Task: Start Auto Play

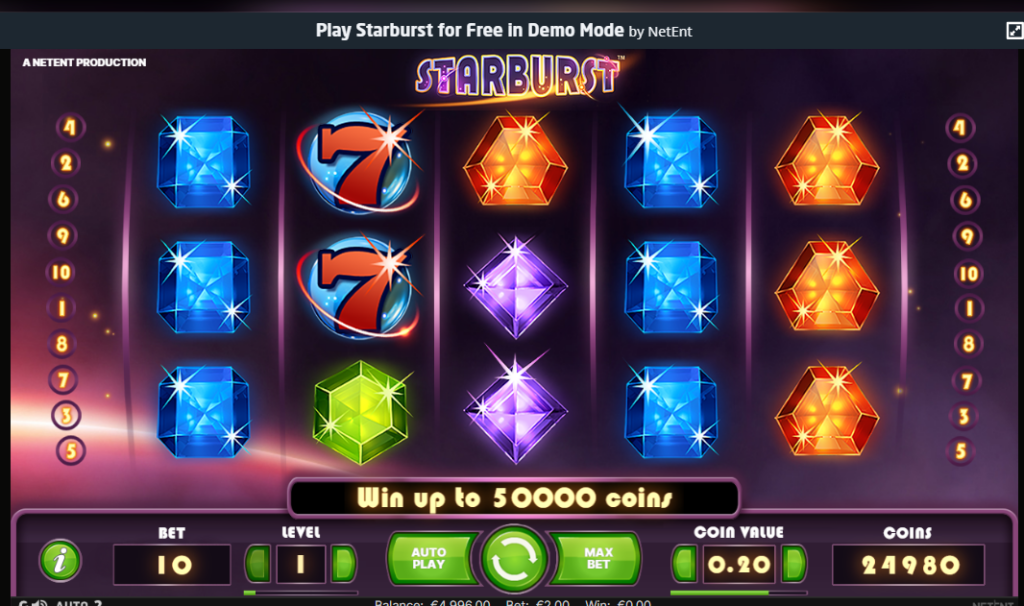Action: pos(431,558)
